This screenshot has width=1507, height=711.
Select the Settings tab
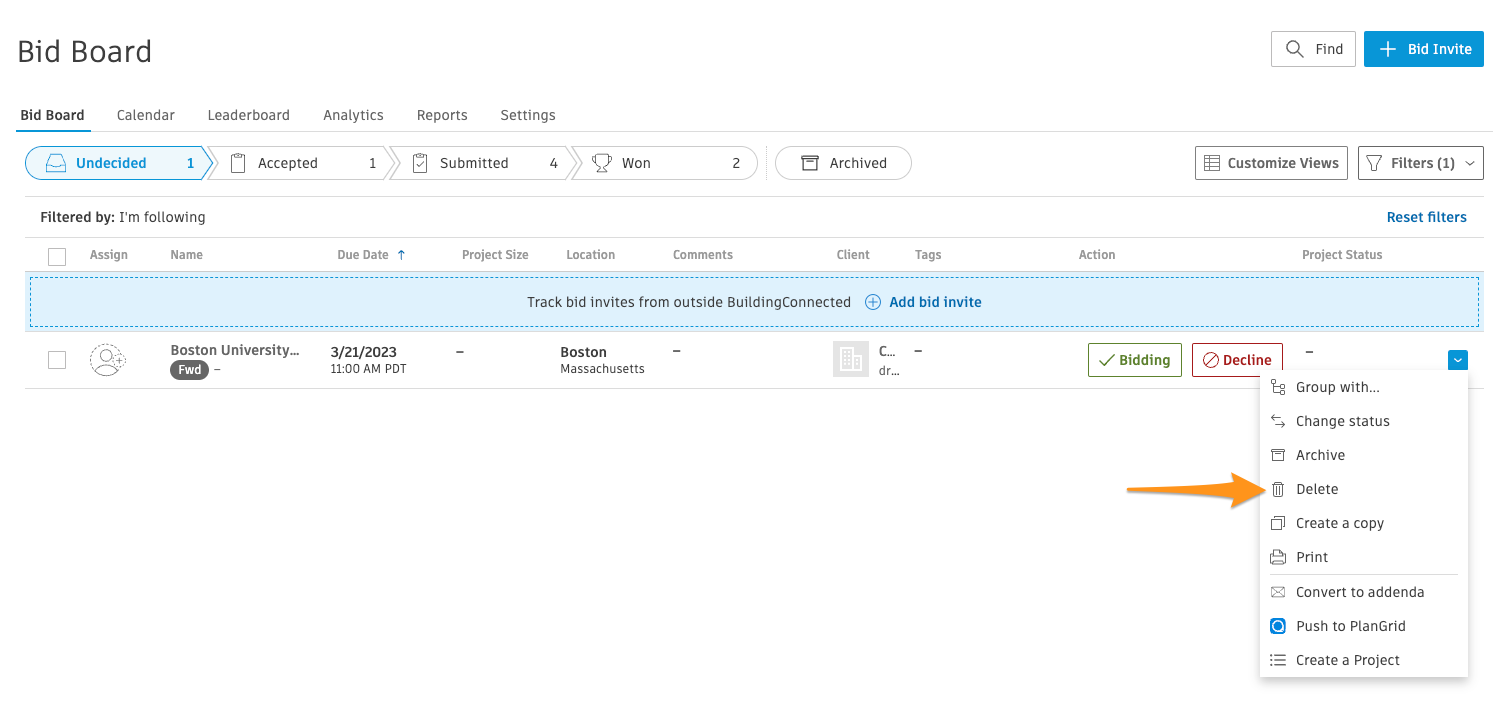point(528,115)
